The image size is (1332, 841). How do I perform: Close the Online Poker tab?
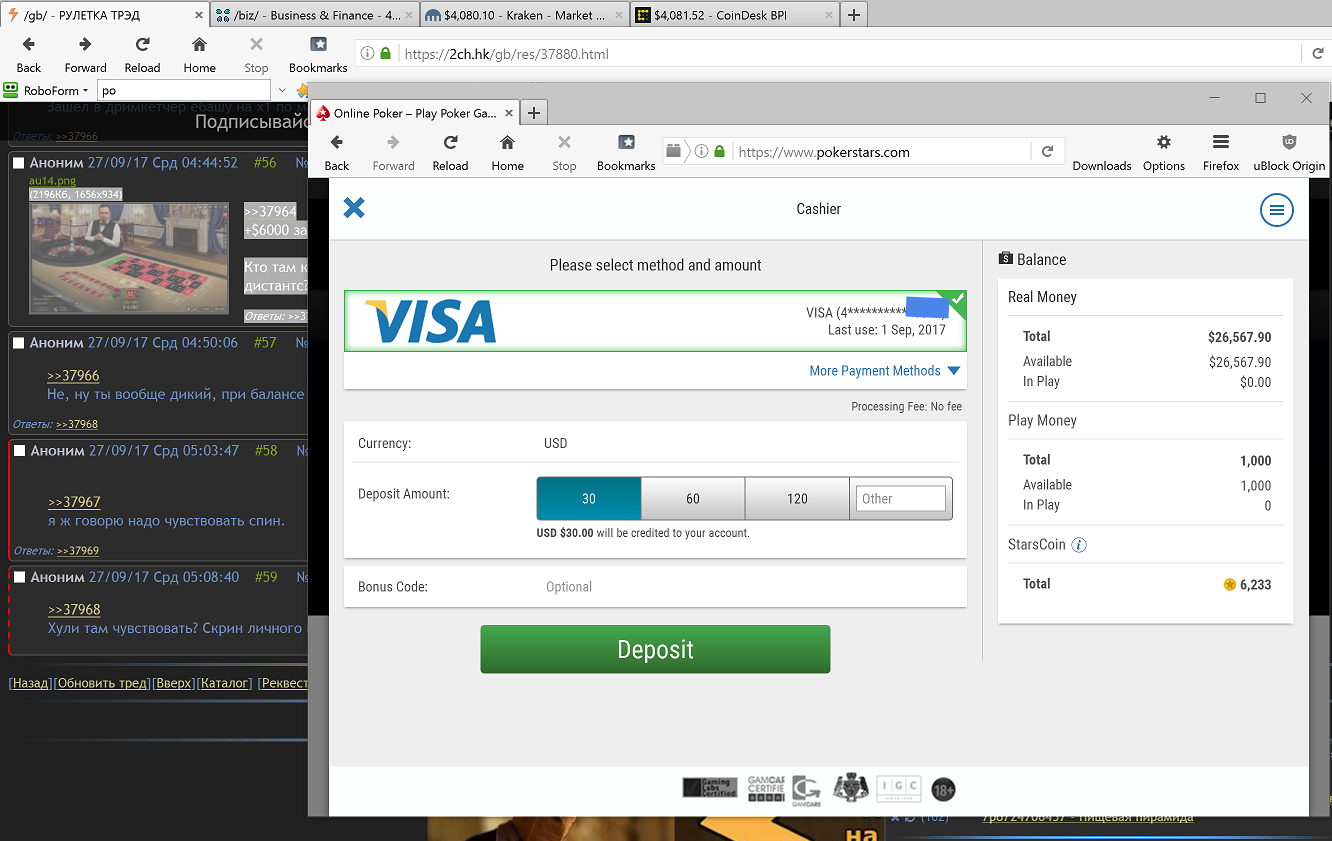pyautogui.click(x=508, y=113)
